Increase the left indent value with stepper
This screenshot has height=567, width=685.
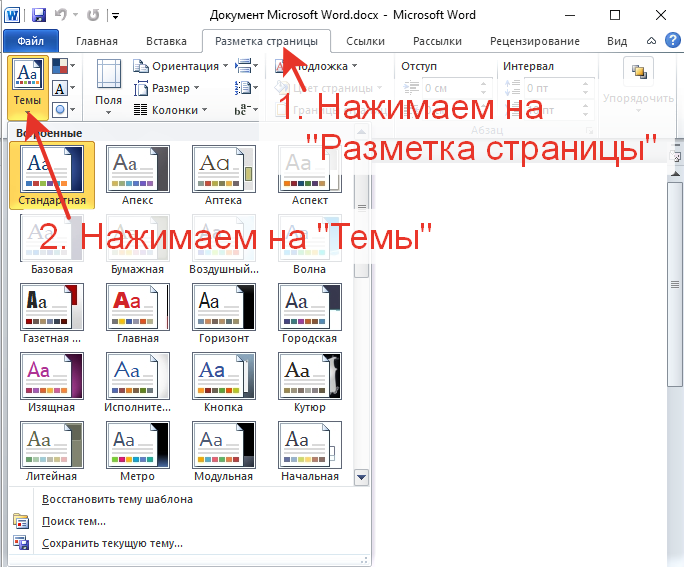484,84
